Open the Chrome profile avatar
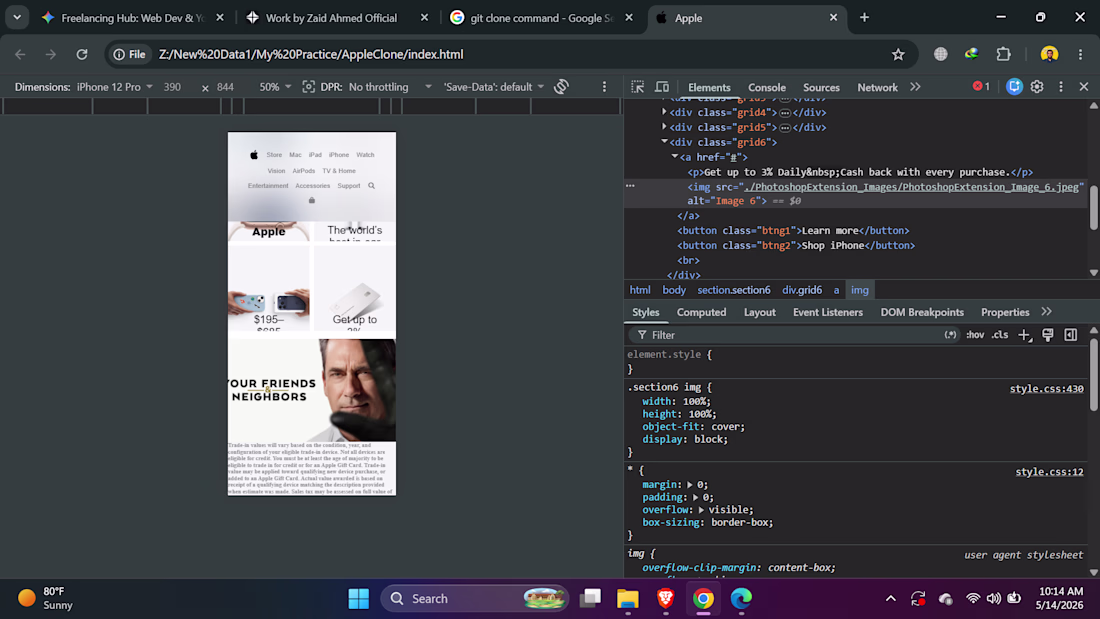Image resolution: width=1100 pixels, height=619 pixels. point(1049,54)
